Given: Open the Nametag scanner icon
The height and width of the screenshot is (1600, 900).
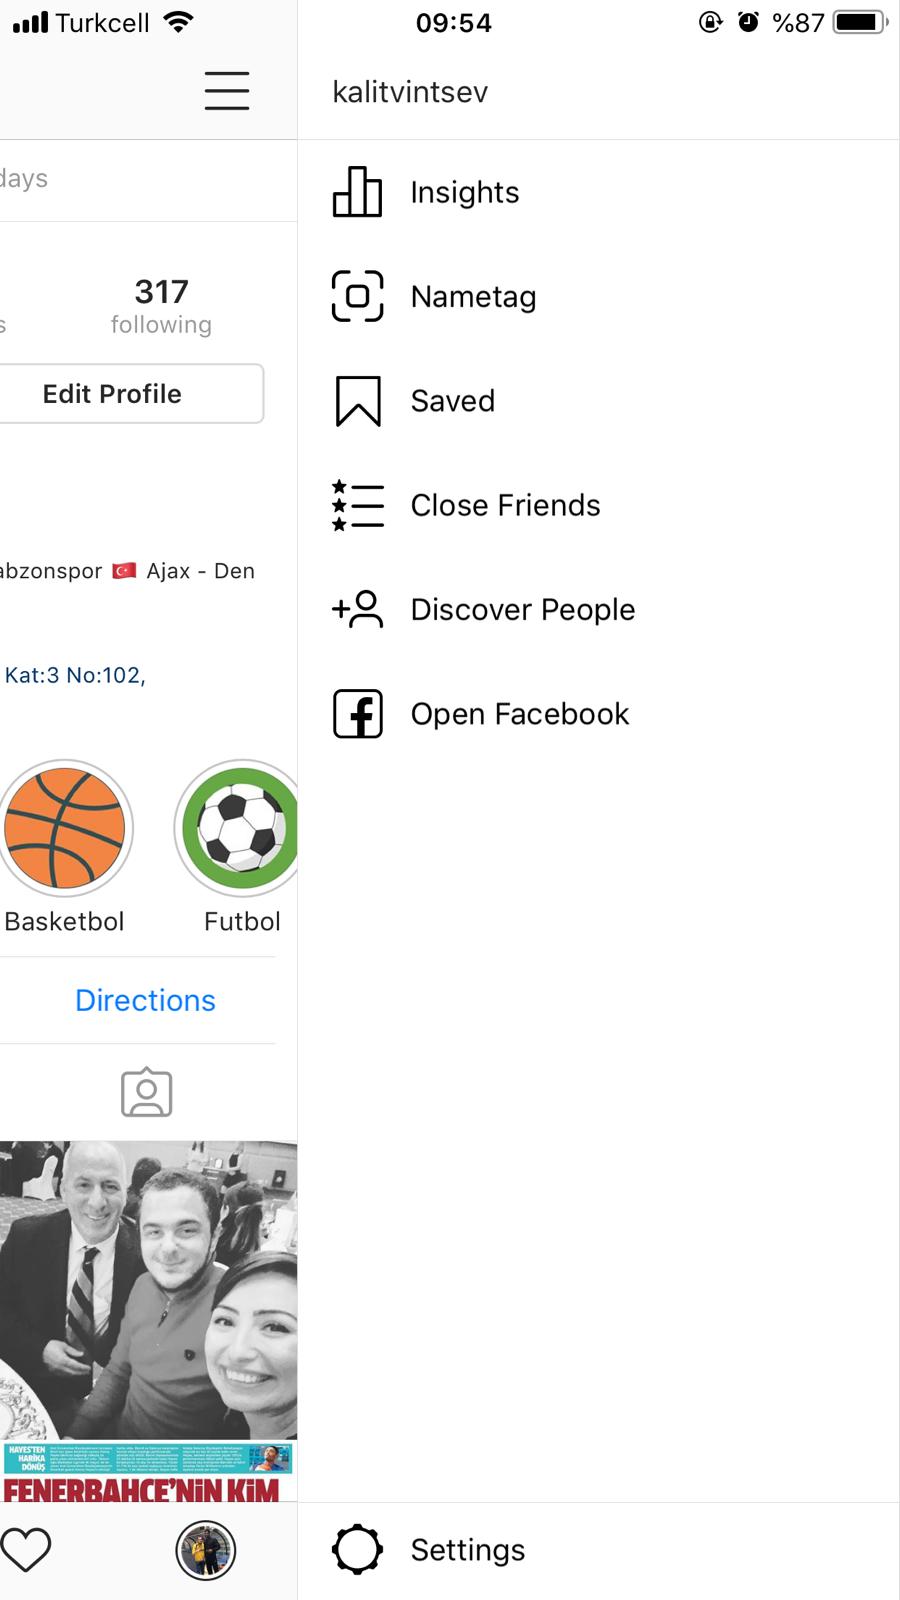Looking at the screenshot, I should pyautogui.click(x=357, y=296).
